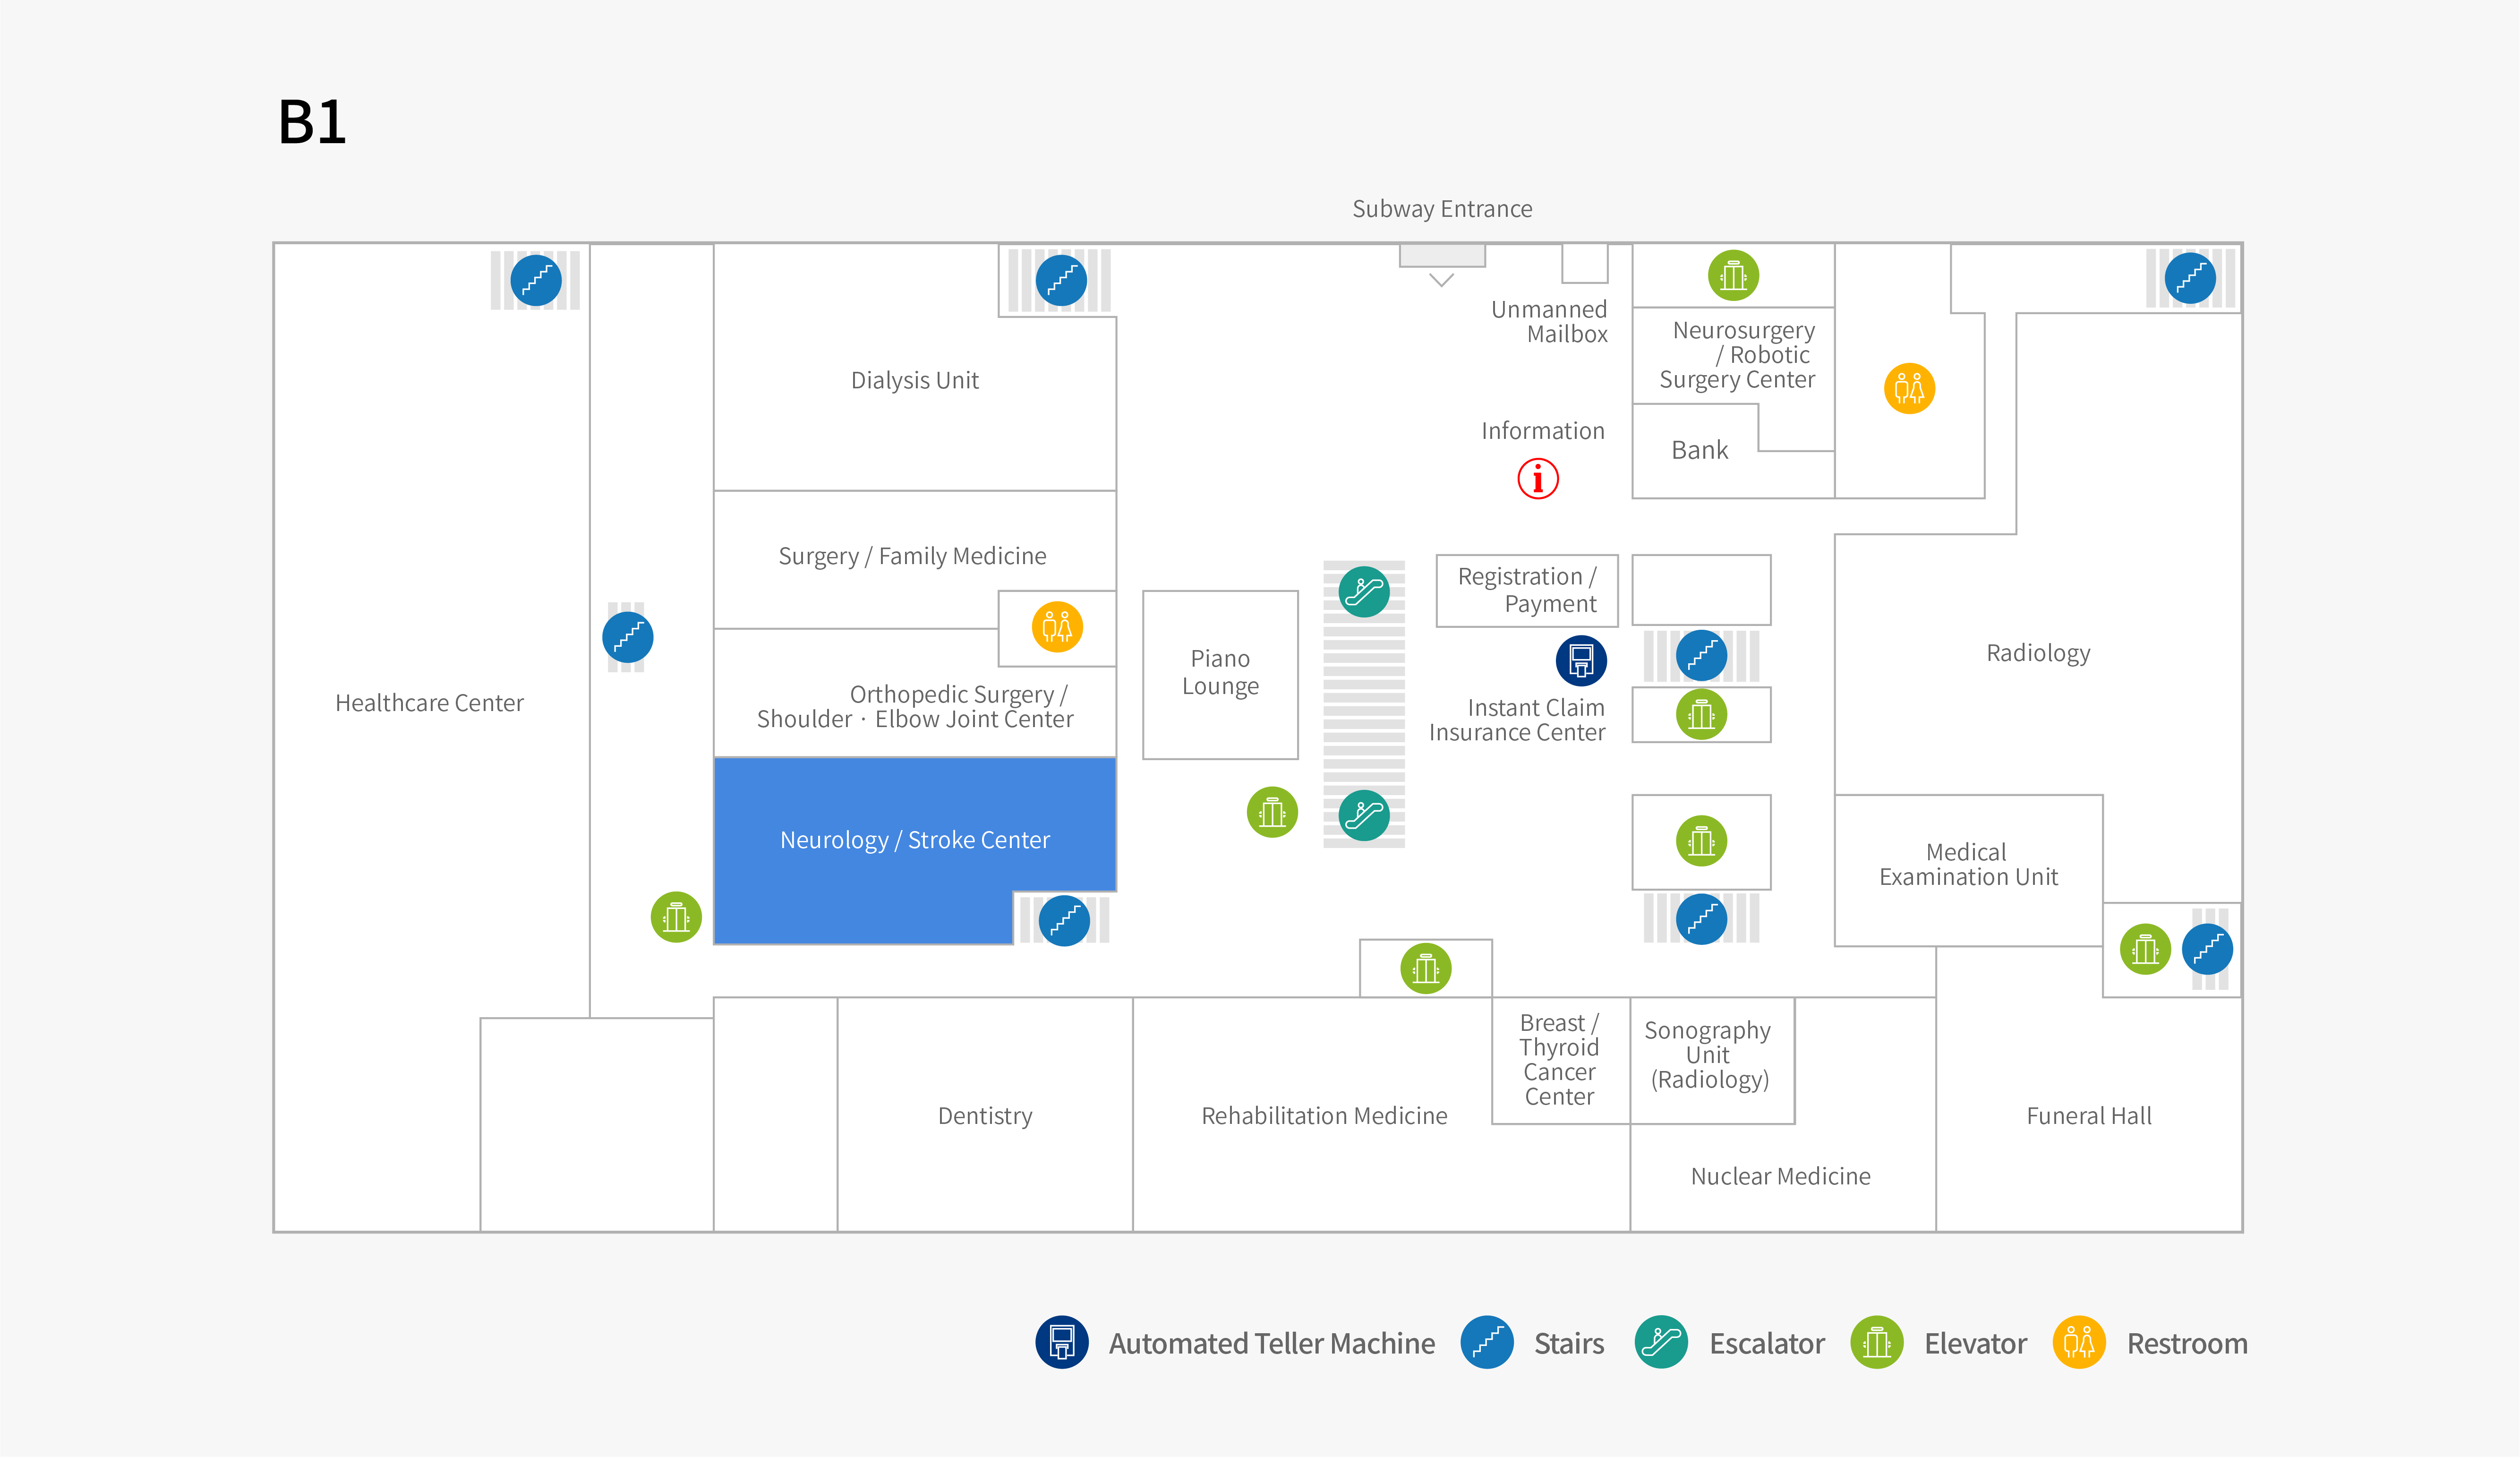The width and height of the screenshot is (2520, 1457).
Task: Click the red Information icon
Action: click(1538, 479)
